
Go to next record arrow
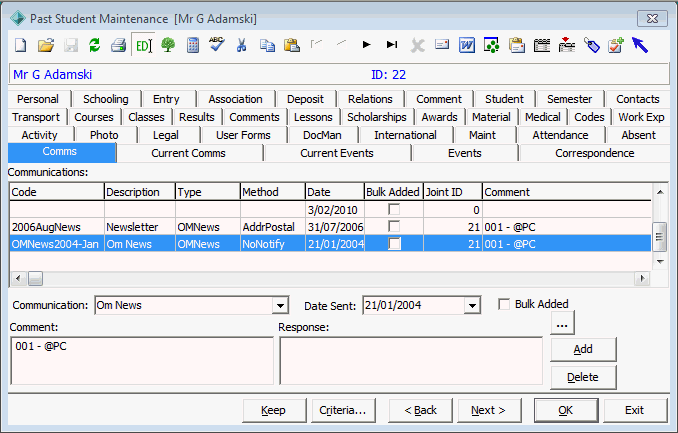pyautogui.click(x=367, y=45)
